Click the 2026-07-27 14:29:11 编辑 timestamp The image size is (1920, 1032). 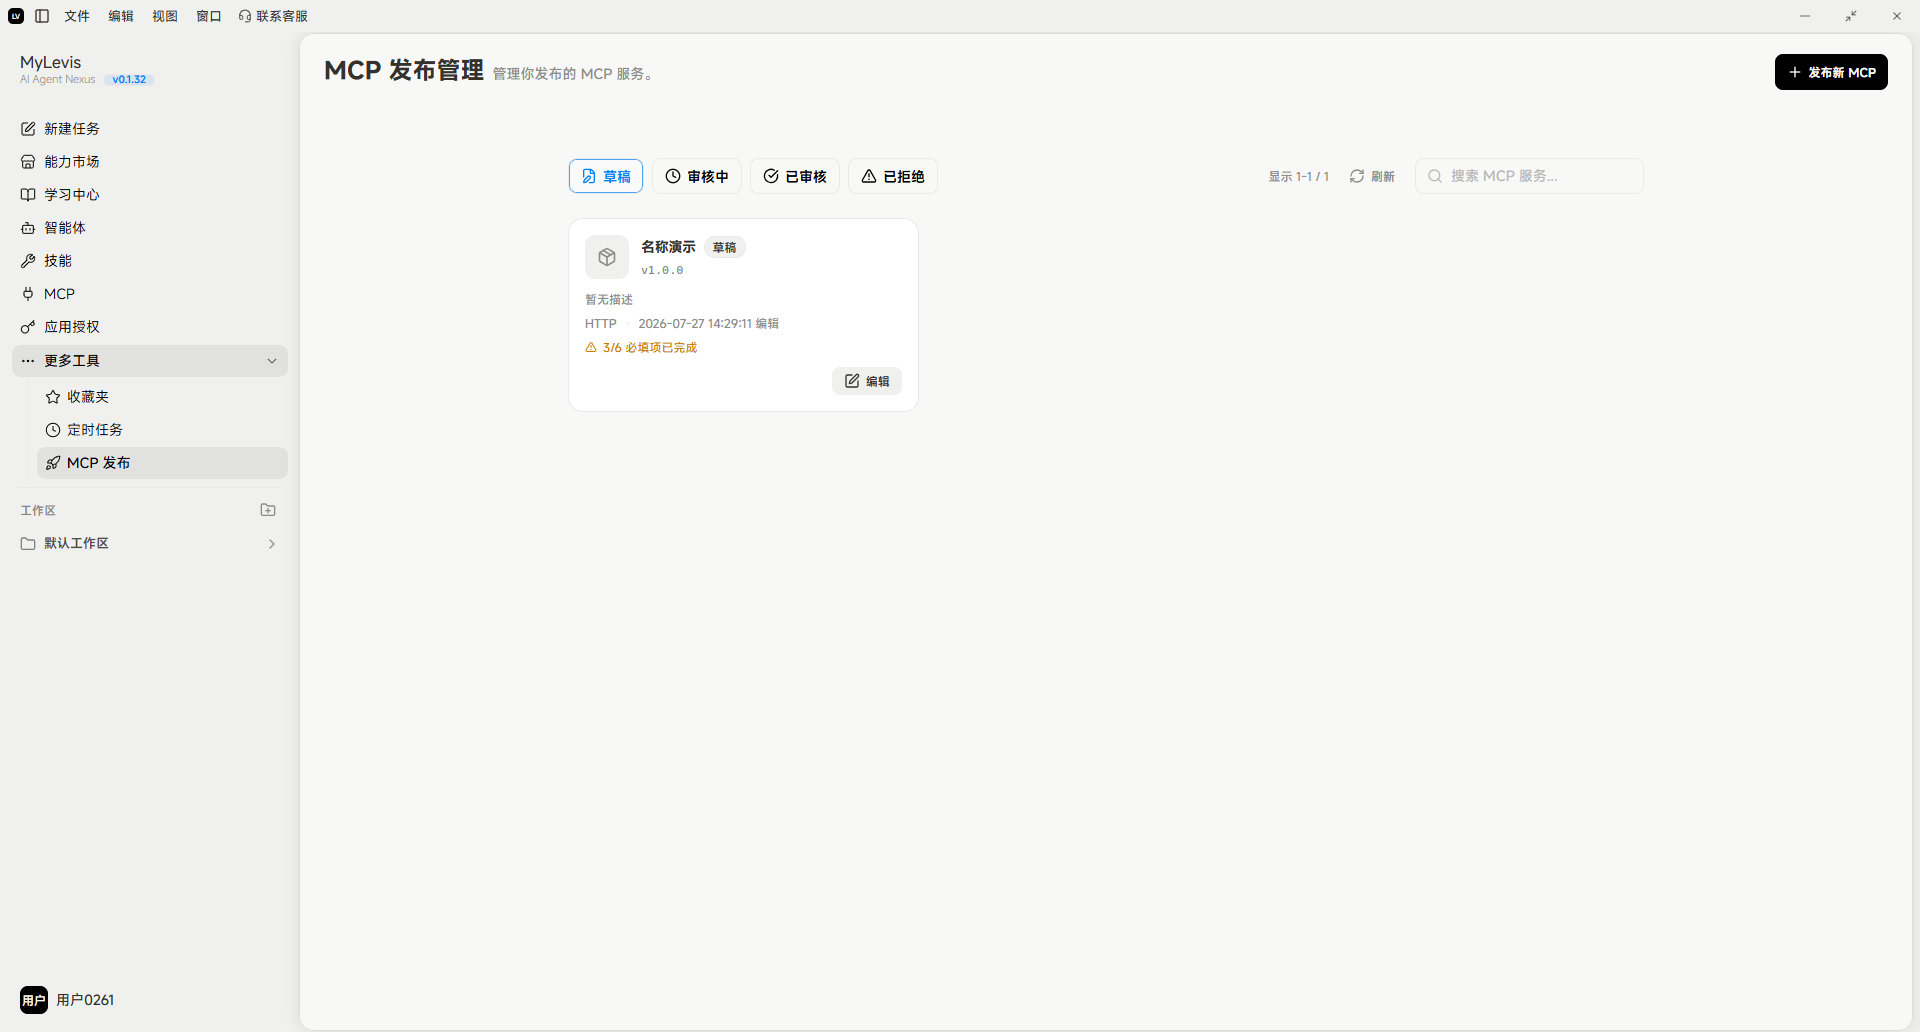pos(709,324)
